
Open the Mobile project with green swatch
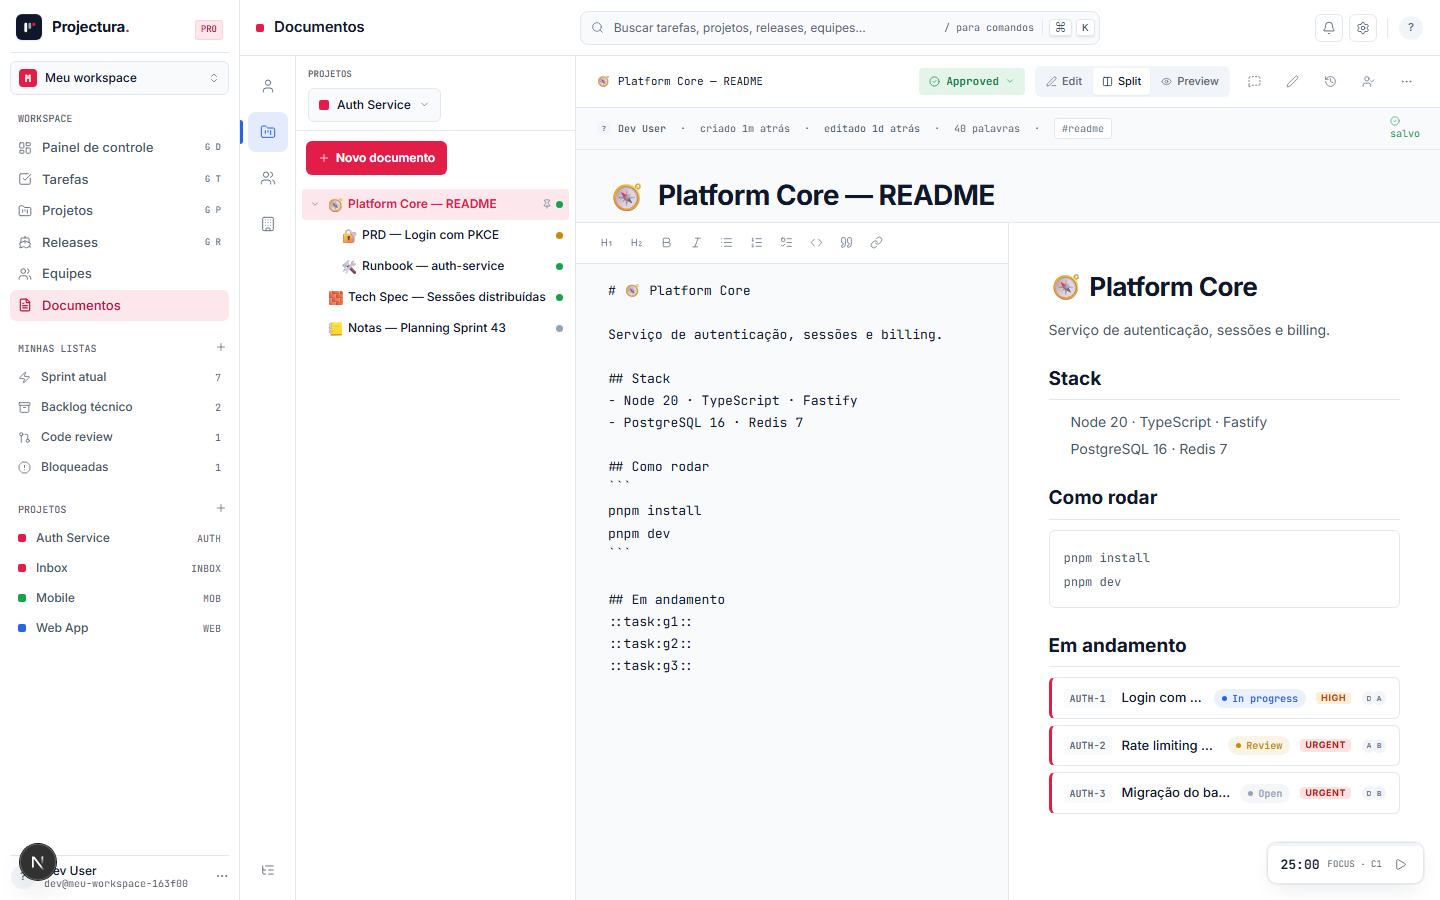pyautogui.click(x=119, y=598)
